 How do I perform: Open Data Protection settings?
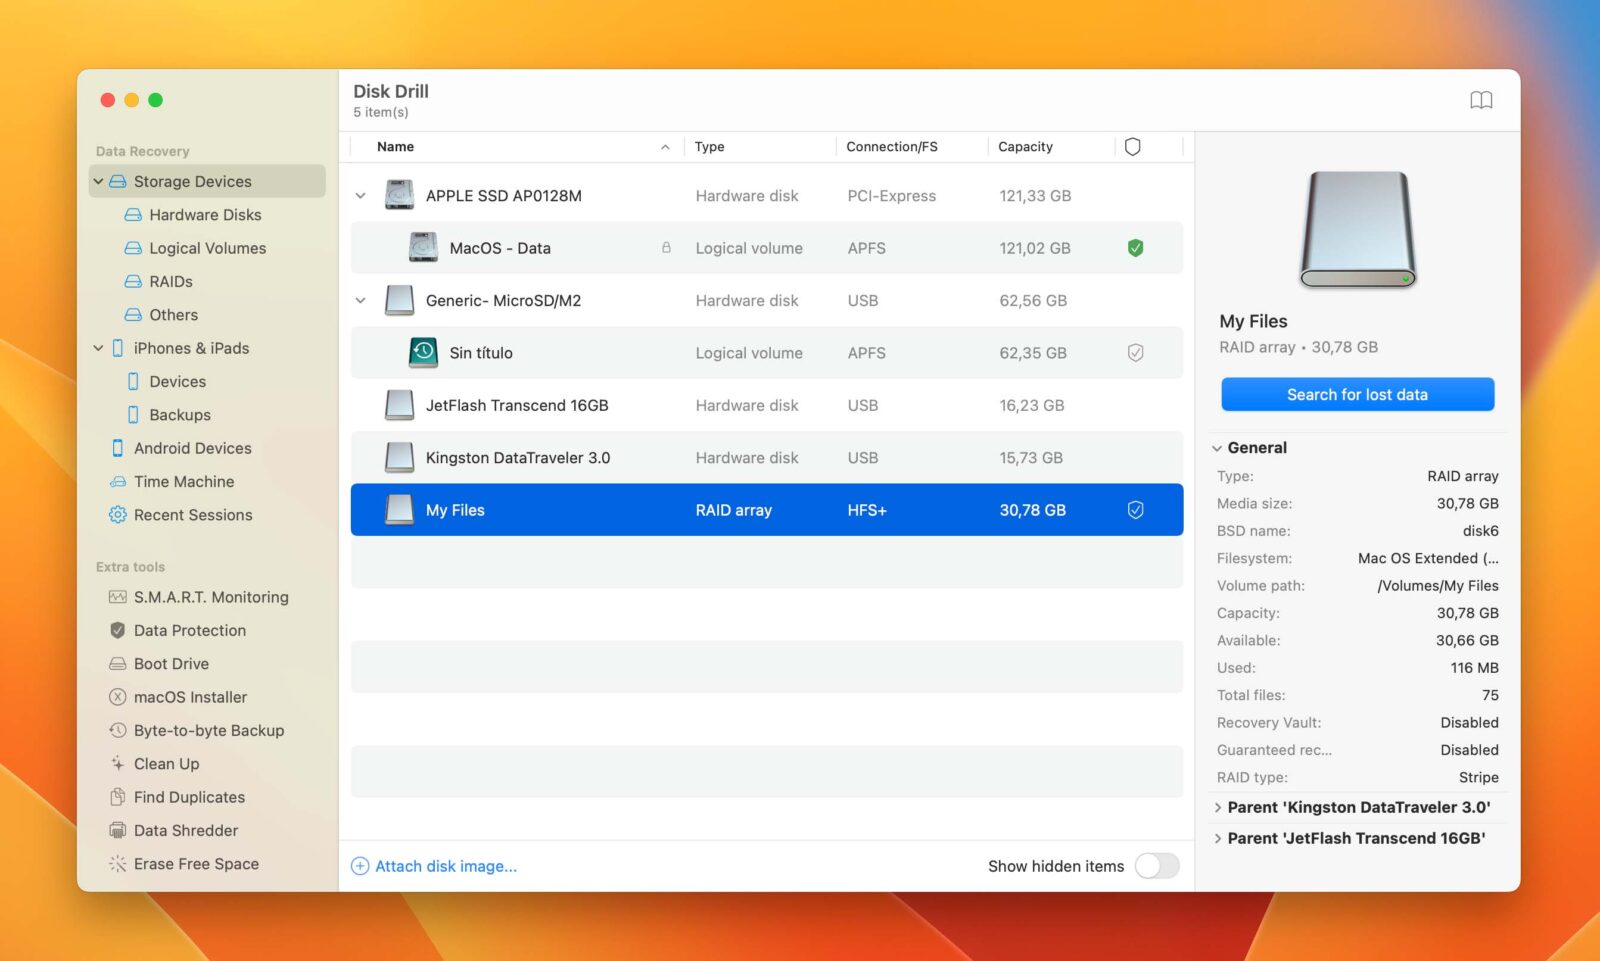[190, 630]
